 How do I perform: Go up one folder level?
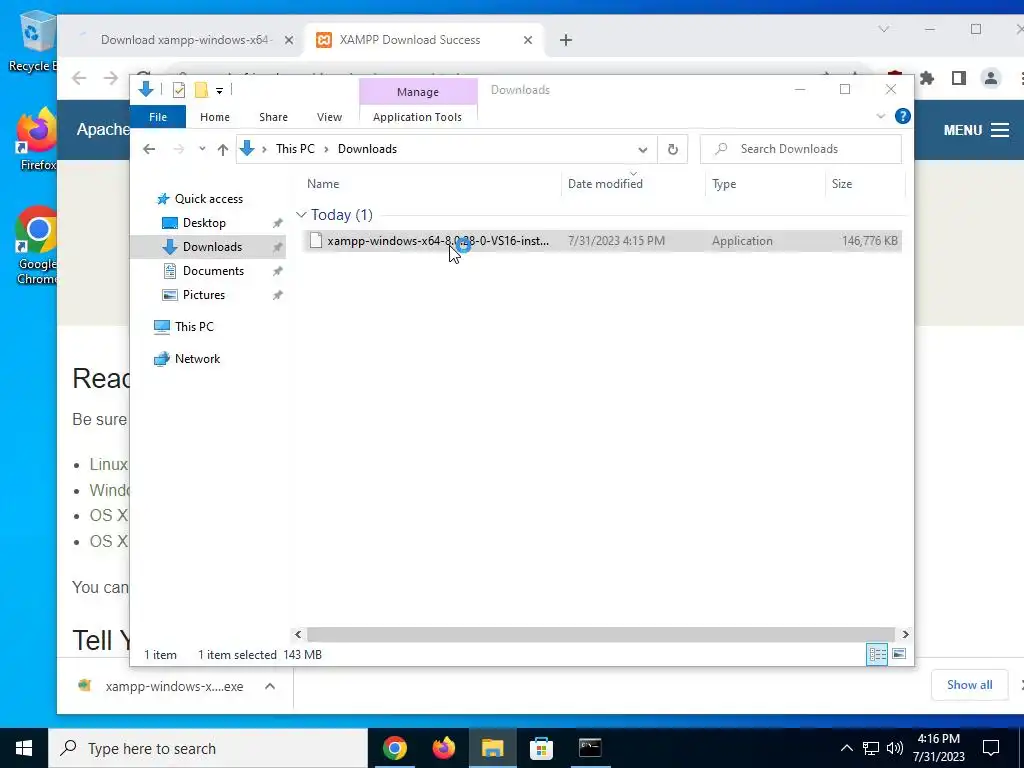pos(223,150)
